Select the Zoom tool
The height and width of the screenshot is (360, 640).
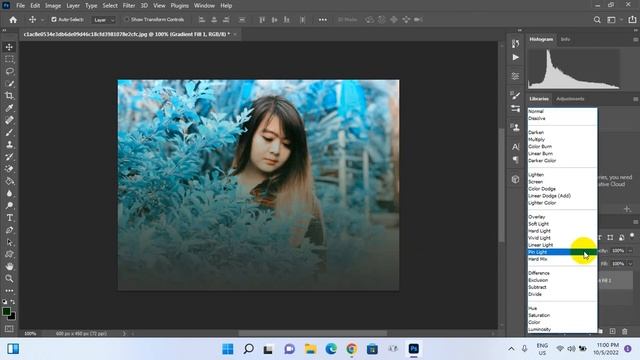tap(9, 279)
